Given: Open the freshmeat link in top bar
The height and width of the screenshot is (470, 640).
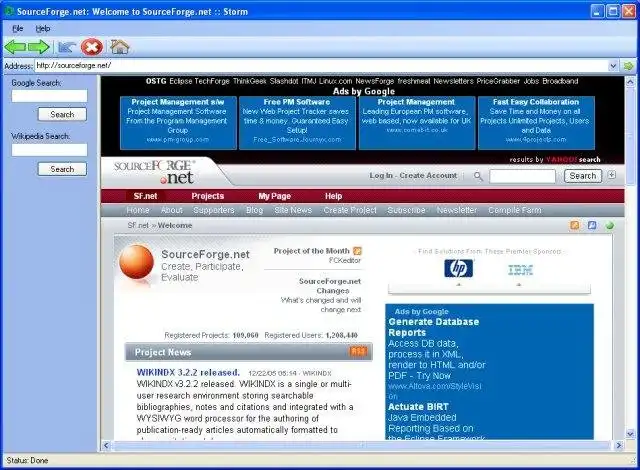Looking at the screenshot, I should point(413,81).
